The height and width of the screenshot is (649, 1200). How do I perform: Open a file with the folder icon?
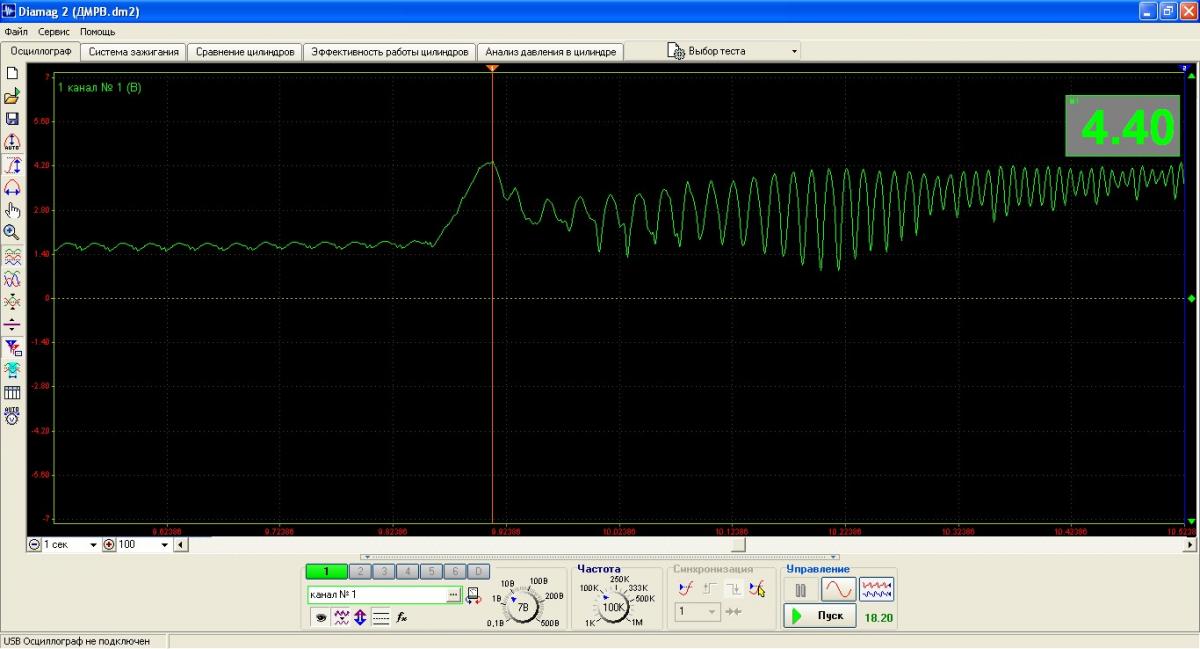click(x=12, y=97)
